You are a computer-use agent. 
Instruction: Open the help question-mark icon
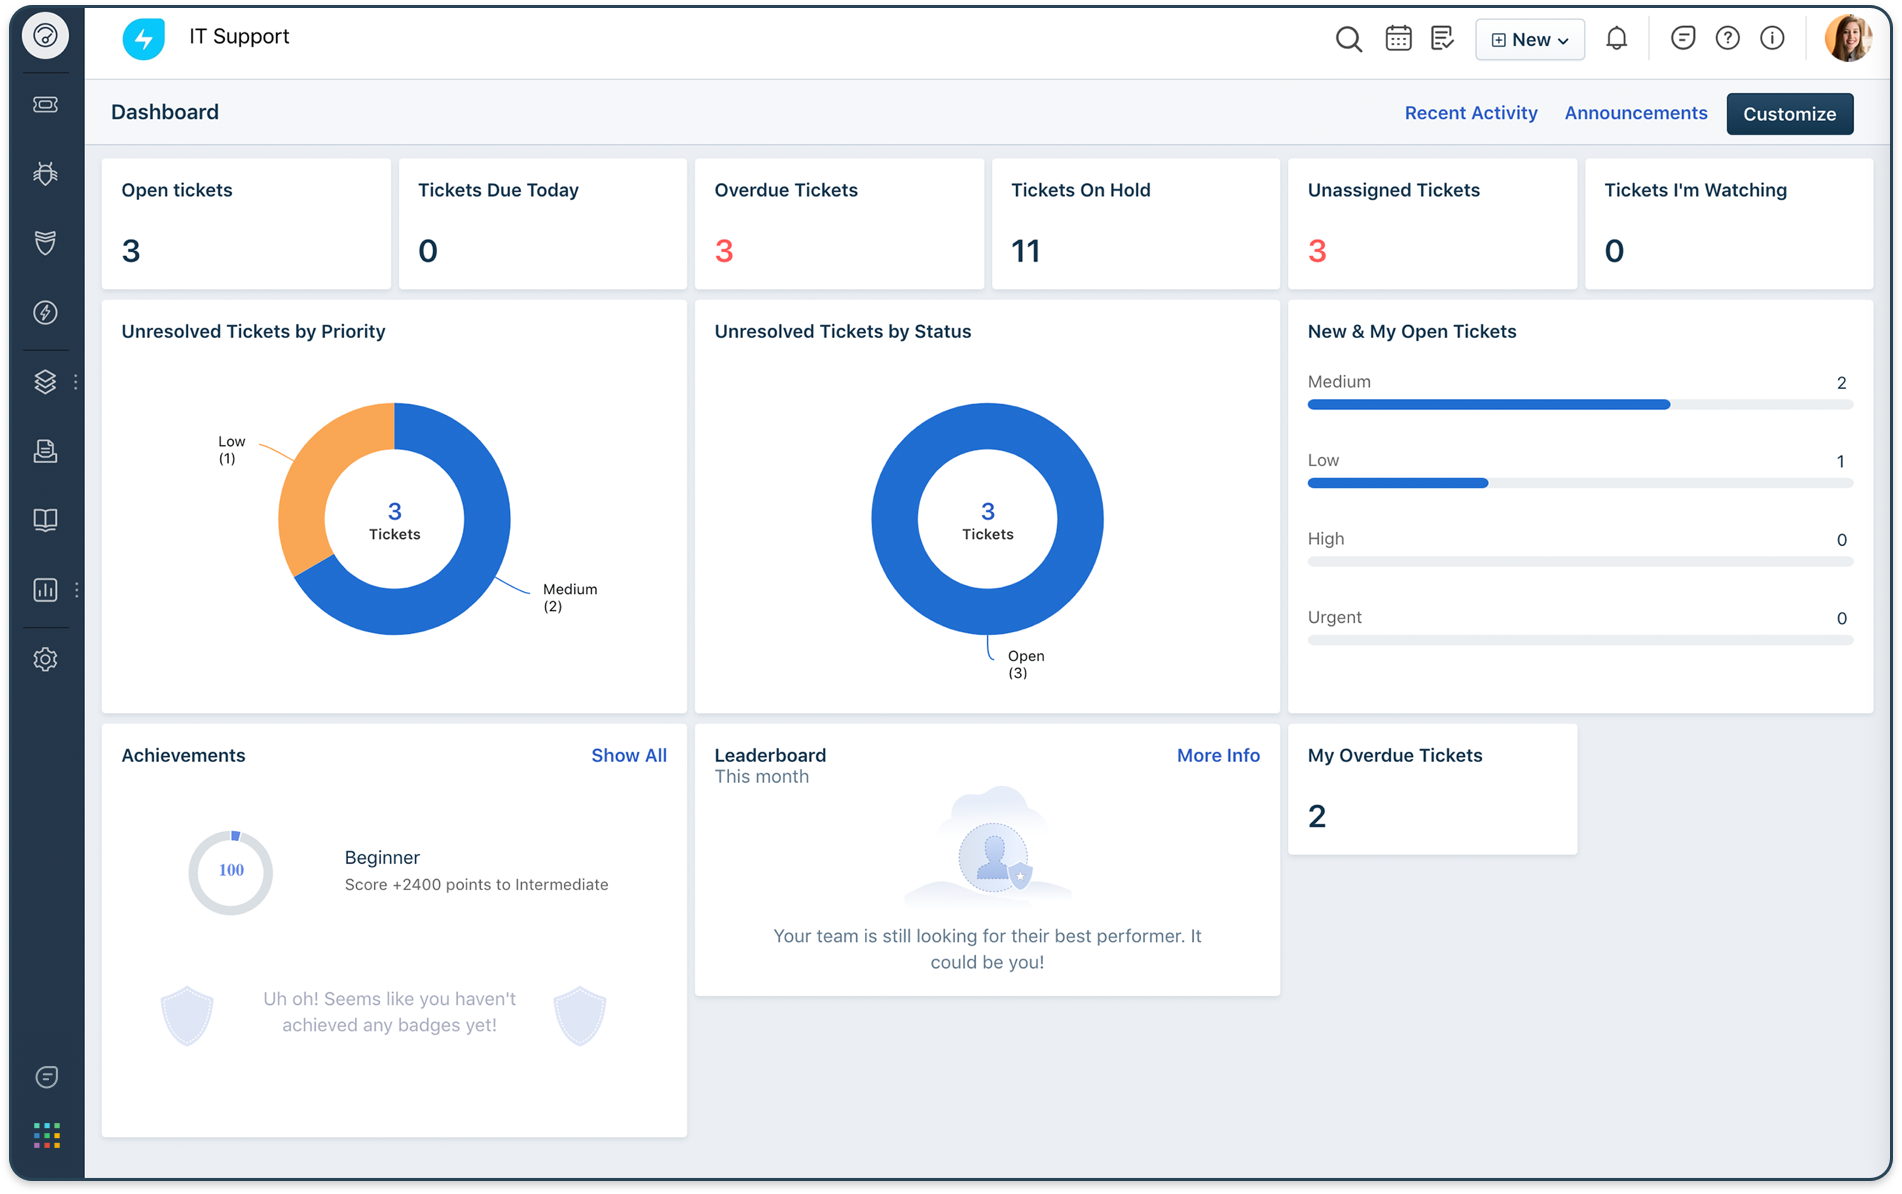click(1727, 38)
